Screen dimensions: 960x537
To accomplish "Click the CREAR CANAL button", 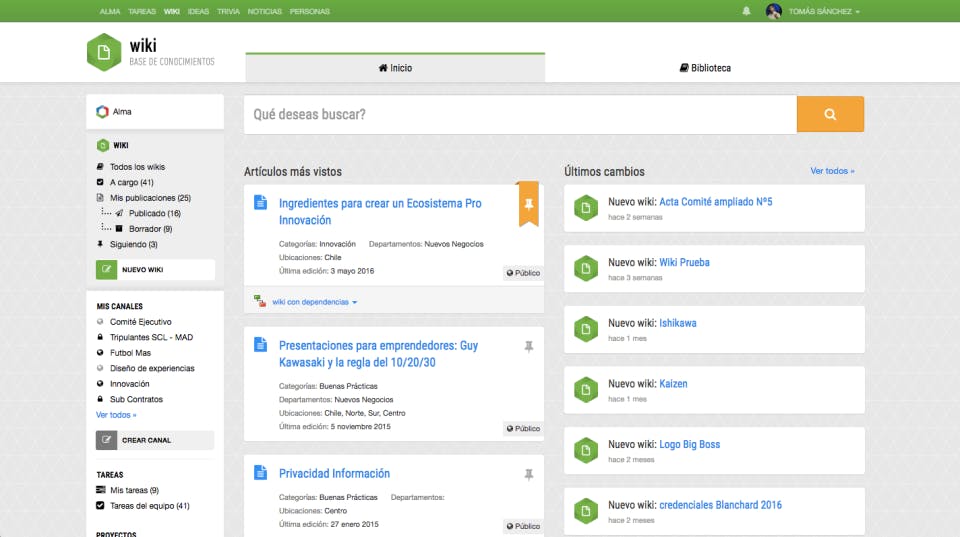I will tap(155, 440).
